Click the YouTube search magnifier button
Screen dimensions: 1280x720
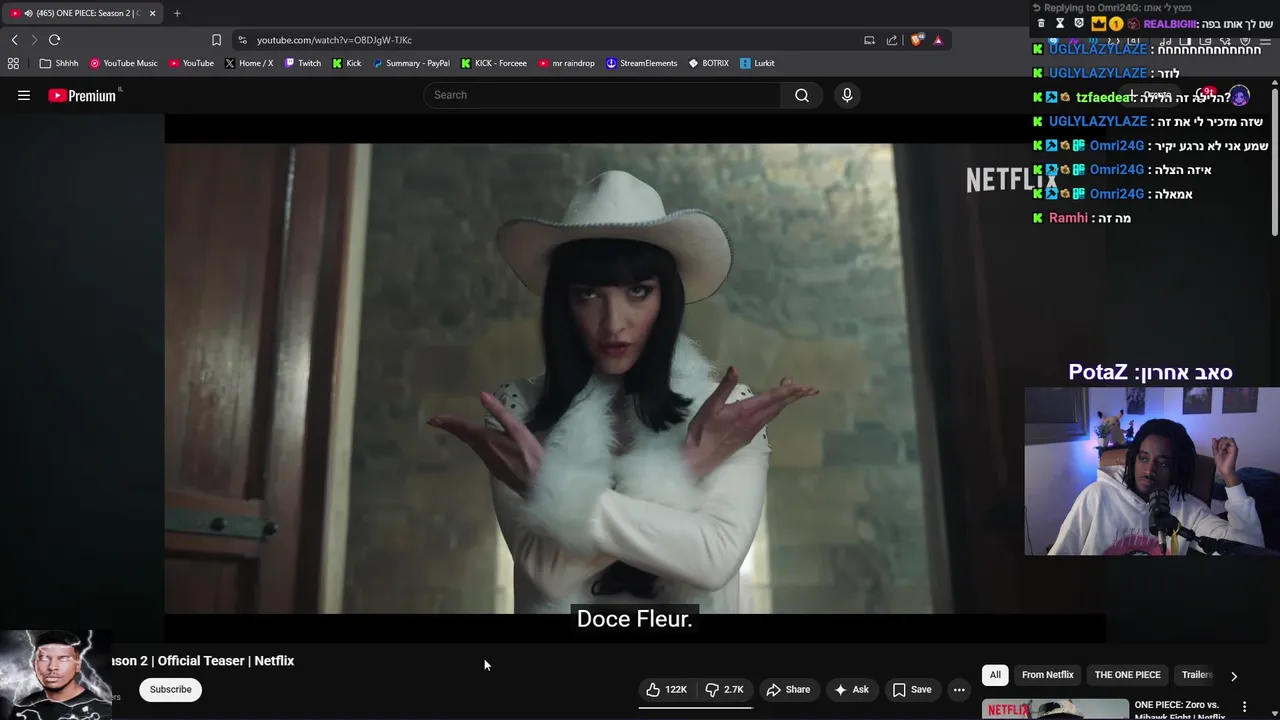pos(802,95)
